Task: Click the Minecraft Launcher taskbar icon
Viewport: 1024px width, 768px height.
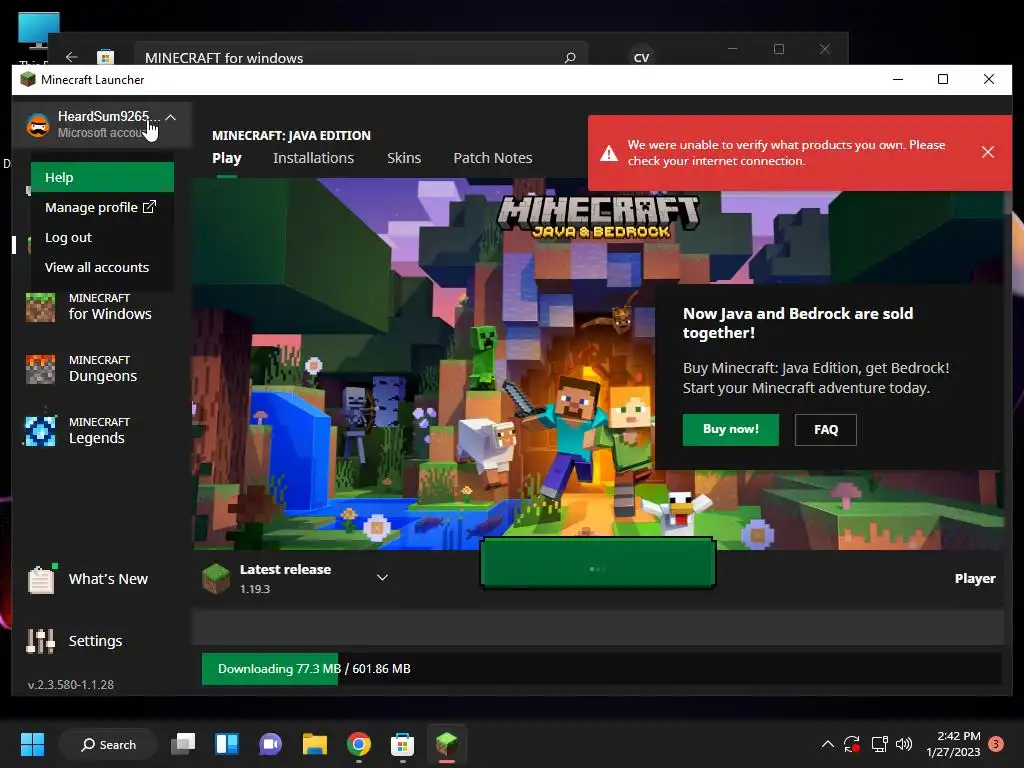Action: point(447,744)
